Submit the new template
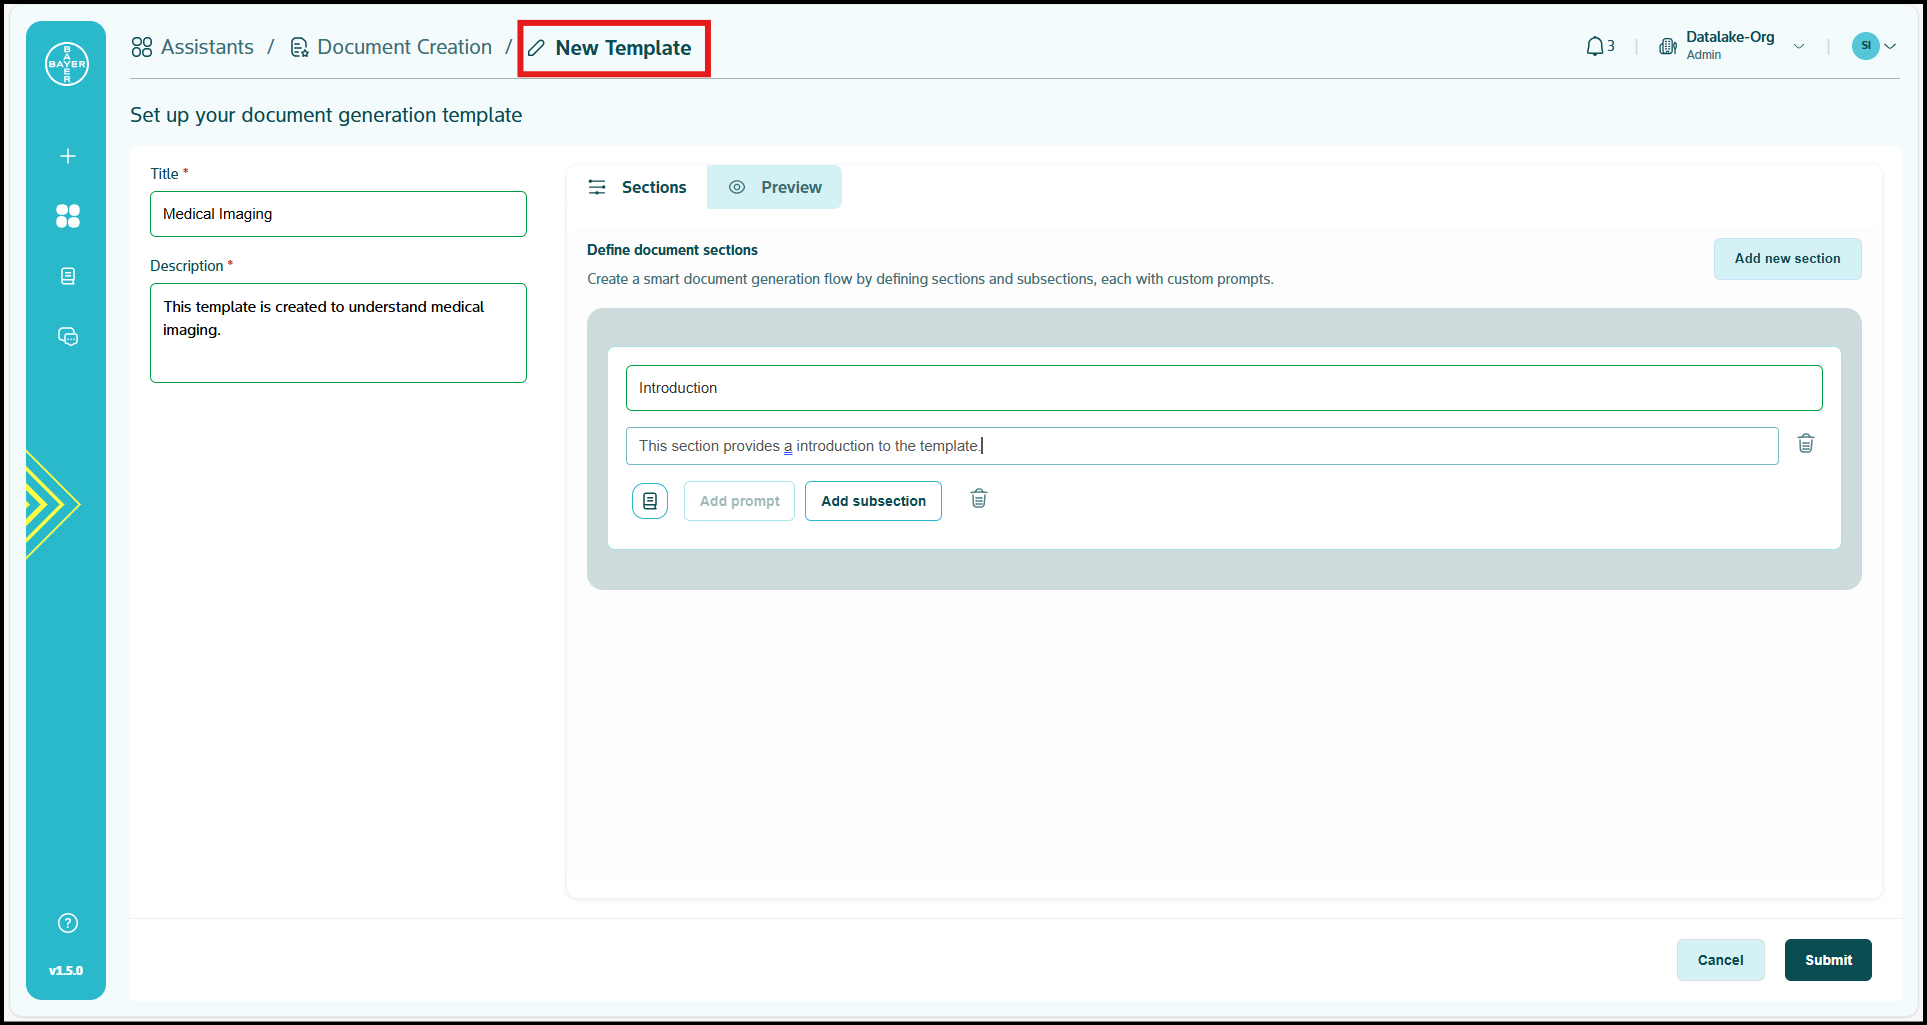The image size is (1927, 1025). 1827,960
